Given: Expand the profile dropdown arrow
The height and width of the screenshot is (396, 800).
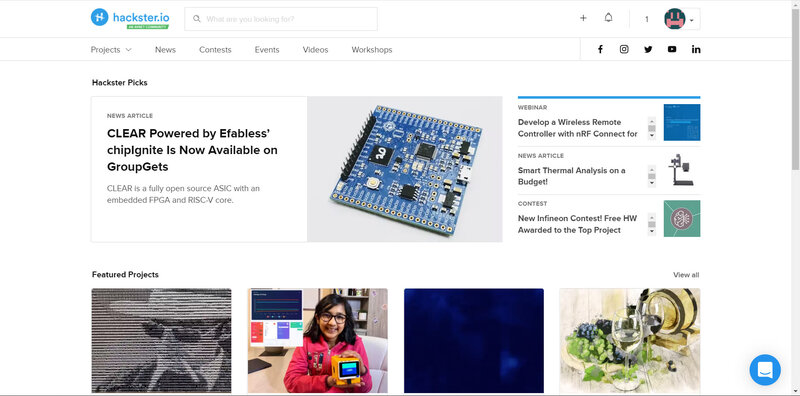Looking at the screenshot, I should point(692,20).
